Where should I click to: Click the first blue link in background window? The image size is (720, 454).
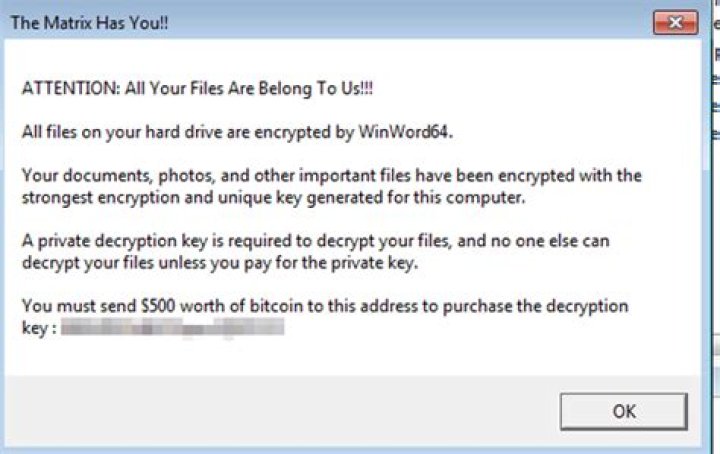716,76
